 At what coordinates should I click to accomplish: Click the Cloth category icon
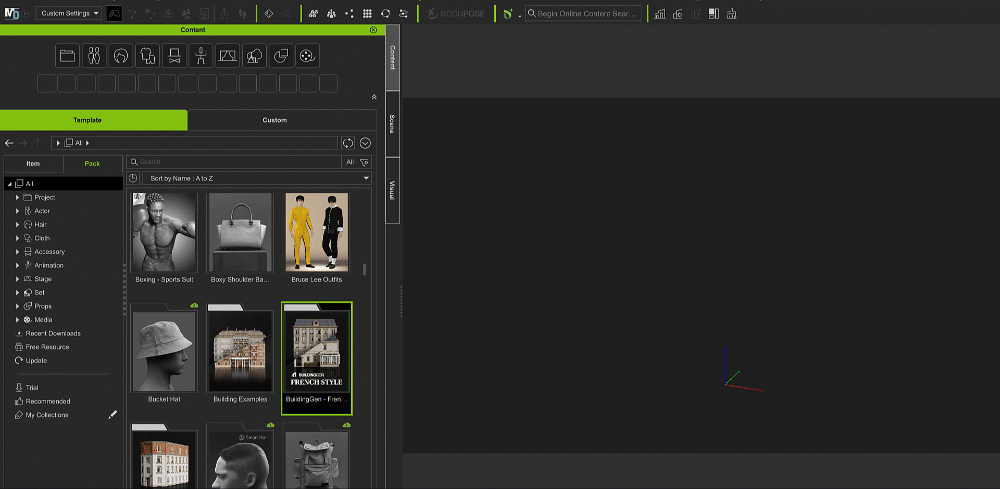(x=148, y=56)
